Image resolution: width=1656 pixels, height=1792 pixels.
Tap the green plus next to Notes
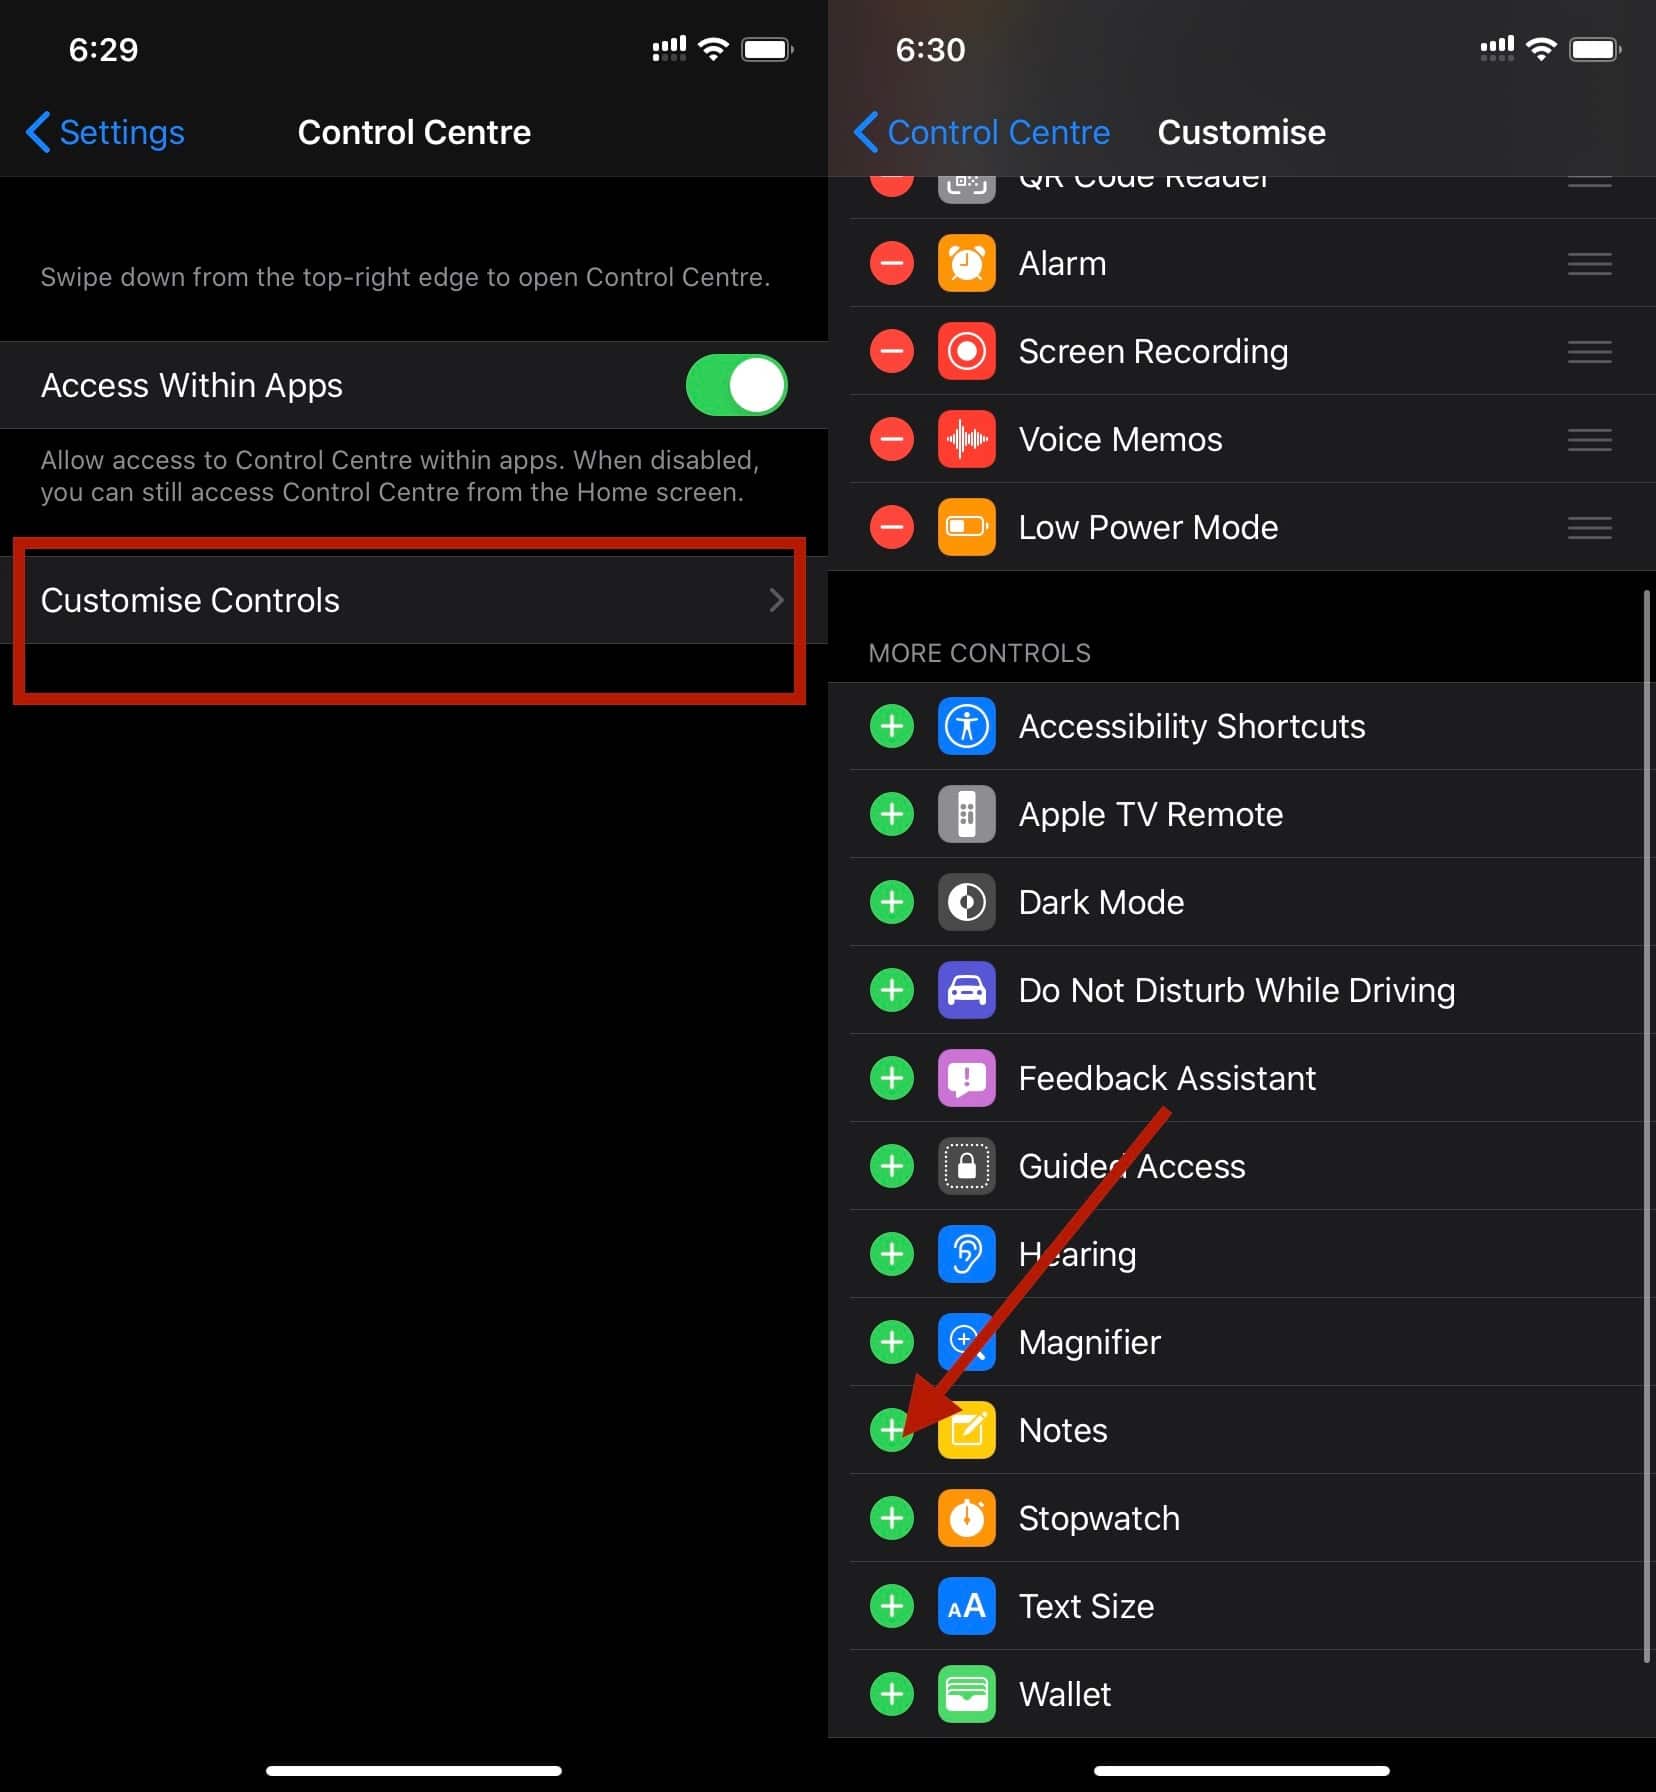tap(892, 1430)
